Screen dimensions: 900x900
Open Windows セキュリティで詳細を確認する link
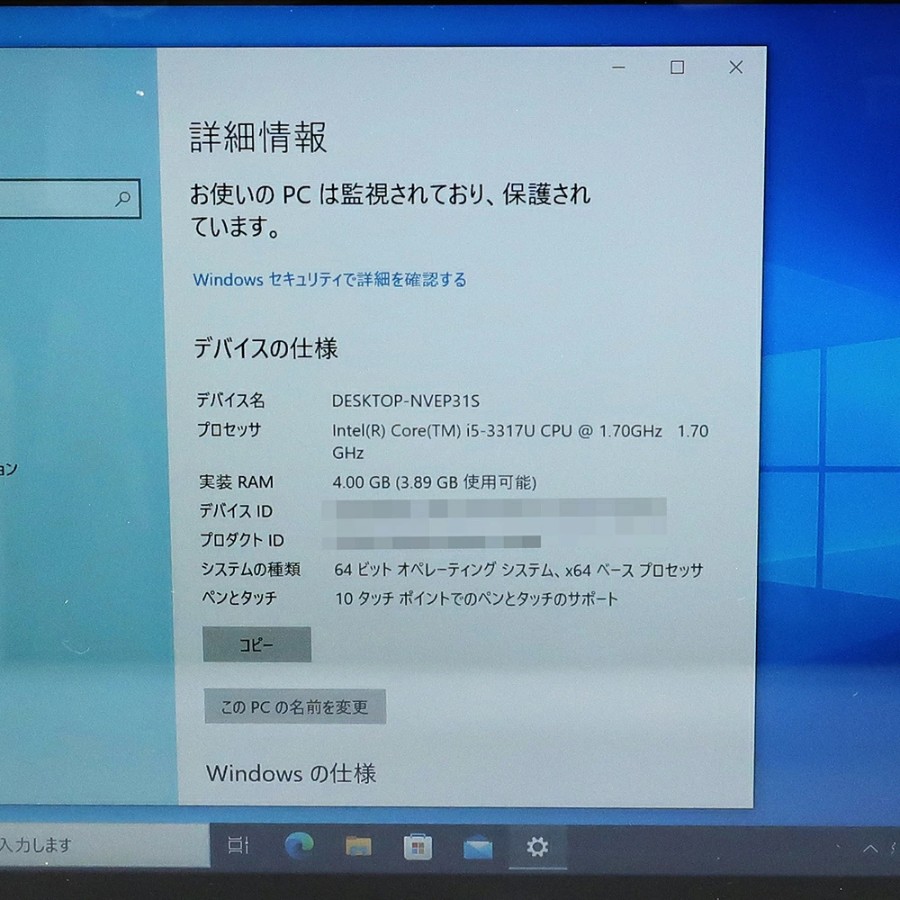coord(329,280)
